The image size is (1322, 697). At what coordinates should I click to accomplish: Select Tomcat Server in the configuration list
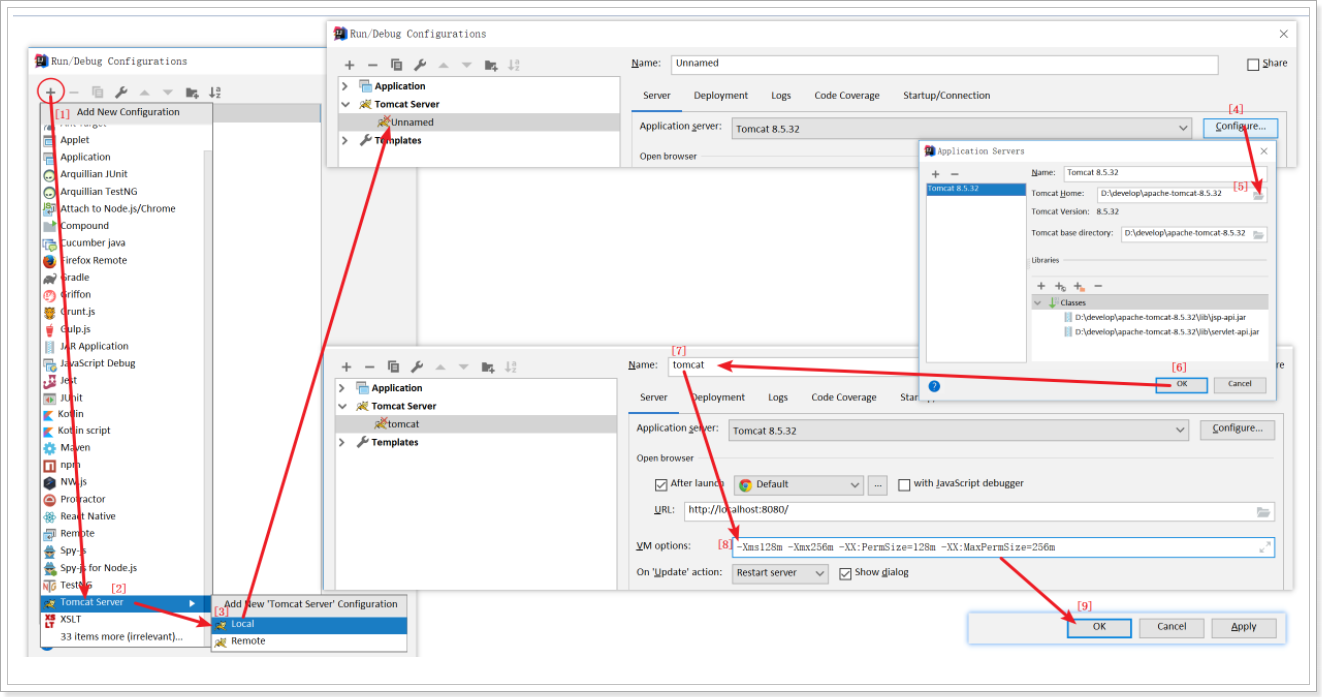(x=125, y=602)
